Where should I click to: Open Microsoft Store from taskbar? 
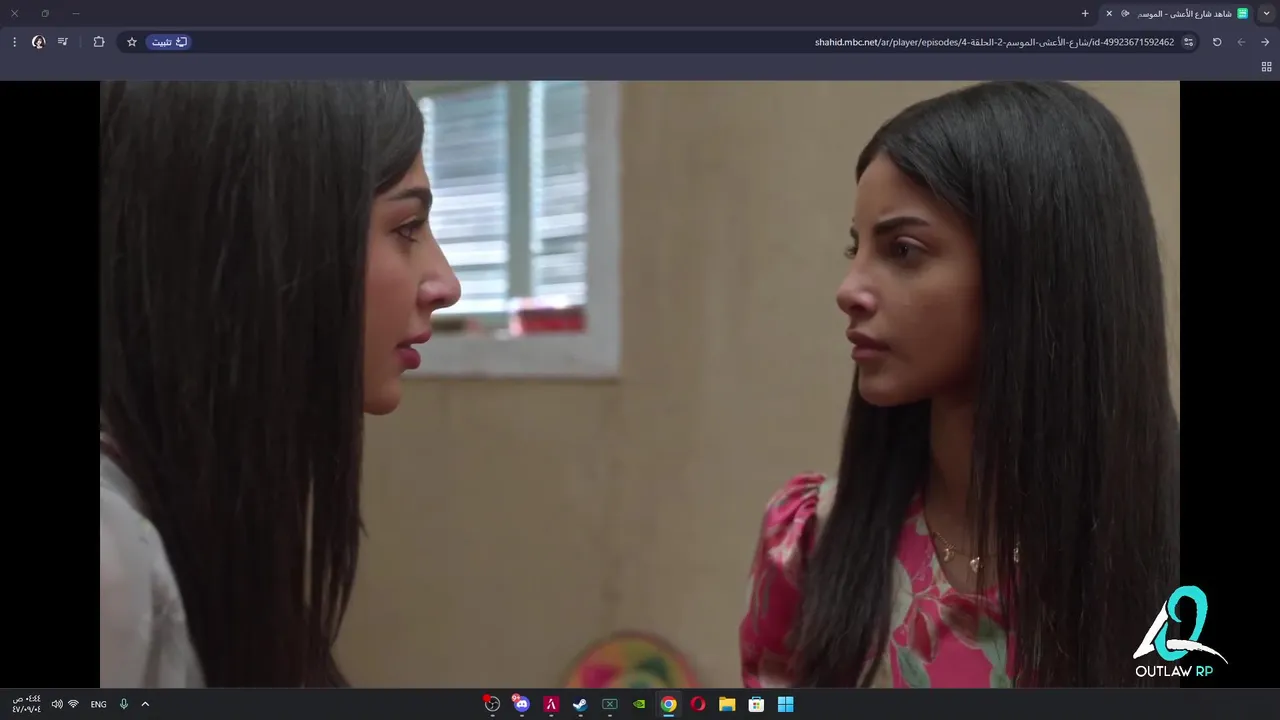pos(757,704)
